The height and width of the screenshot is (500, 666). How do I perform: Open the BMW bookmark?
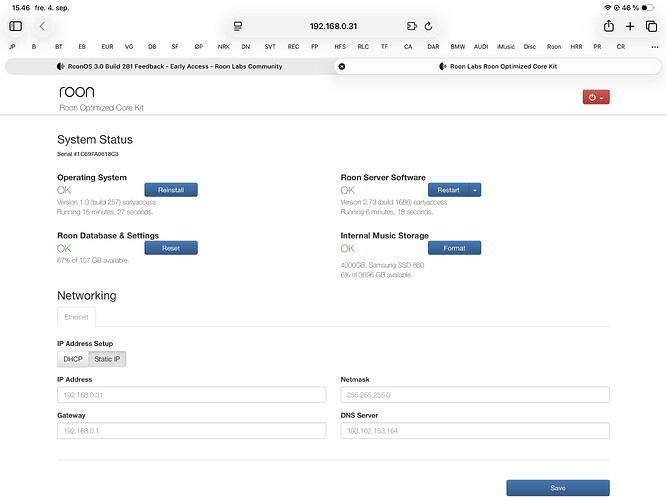(458, 47)
